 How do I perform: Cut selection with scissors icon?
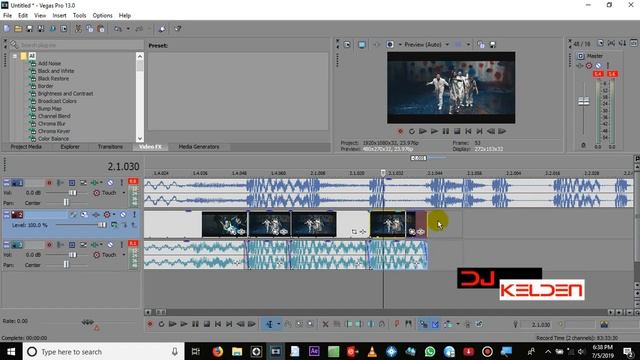[x=78, y=29]
